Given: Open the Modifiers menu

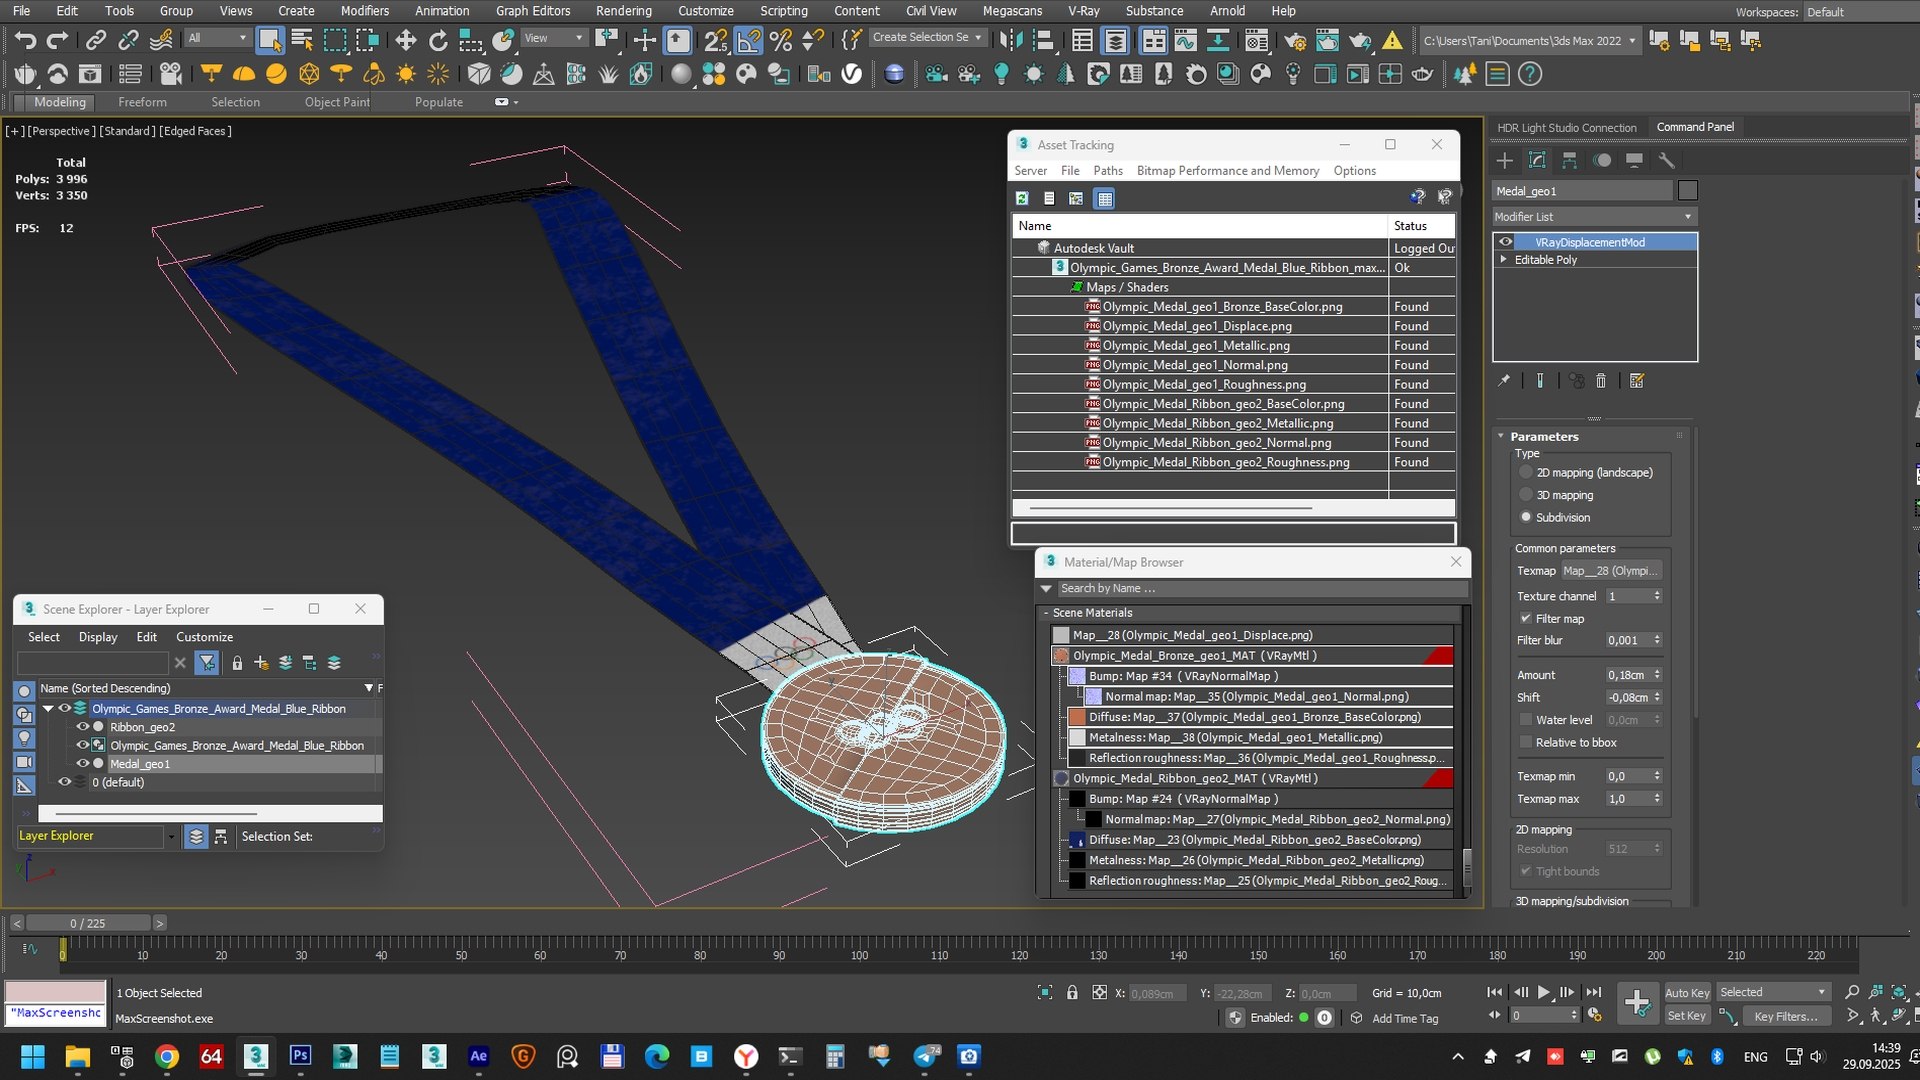Looking at the screenshot, I should click(x=364, y=11).
